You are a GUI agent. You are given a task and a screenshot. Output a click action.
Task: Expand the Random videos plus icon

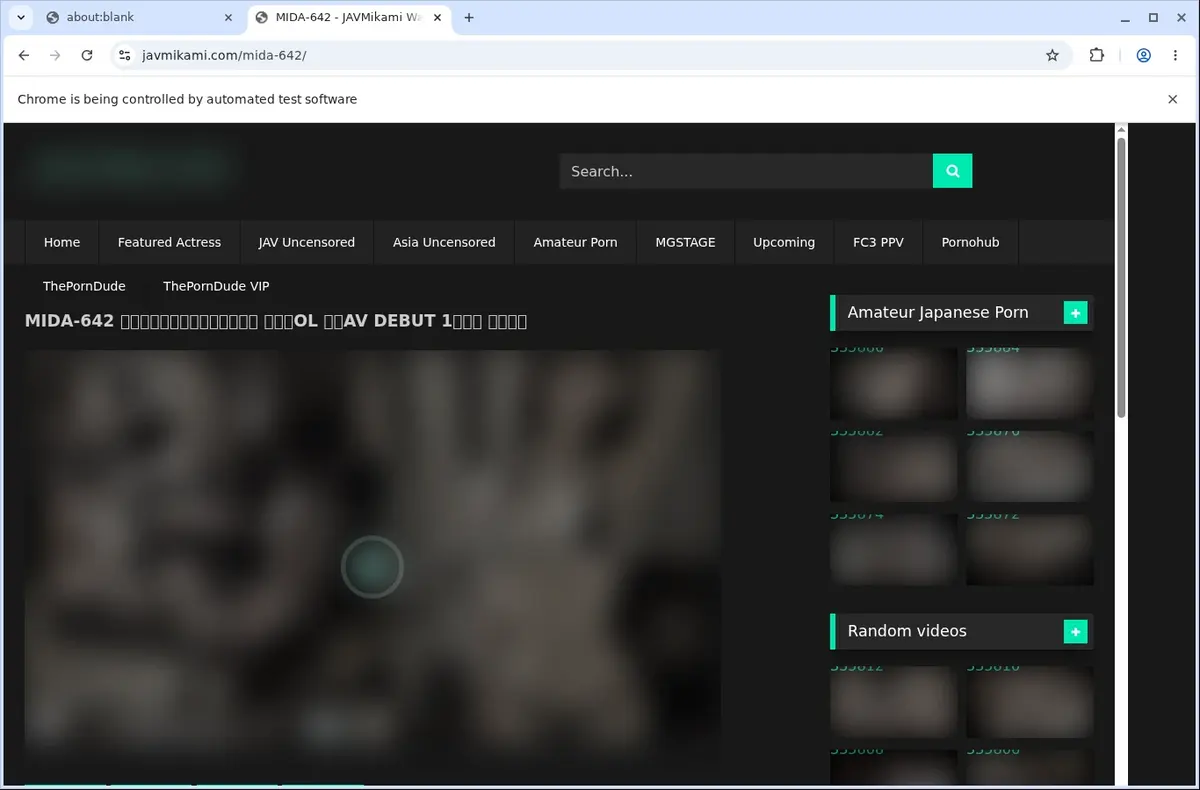coord(1075,631)
